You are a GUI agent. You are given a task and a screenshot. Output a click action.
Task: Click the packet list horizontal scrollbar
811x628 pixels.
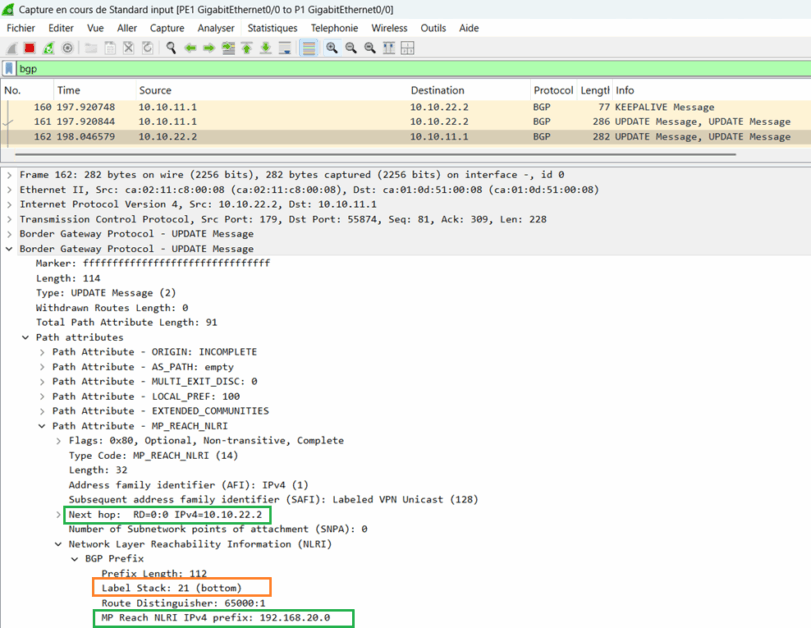tap(375, 154)
